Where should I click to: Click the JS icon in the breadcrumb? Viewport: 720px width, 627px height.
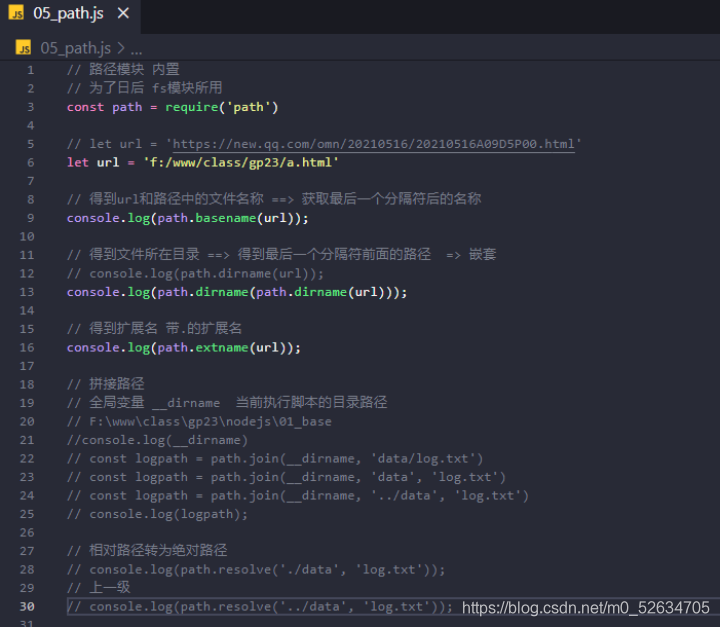point(23,47)
